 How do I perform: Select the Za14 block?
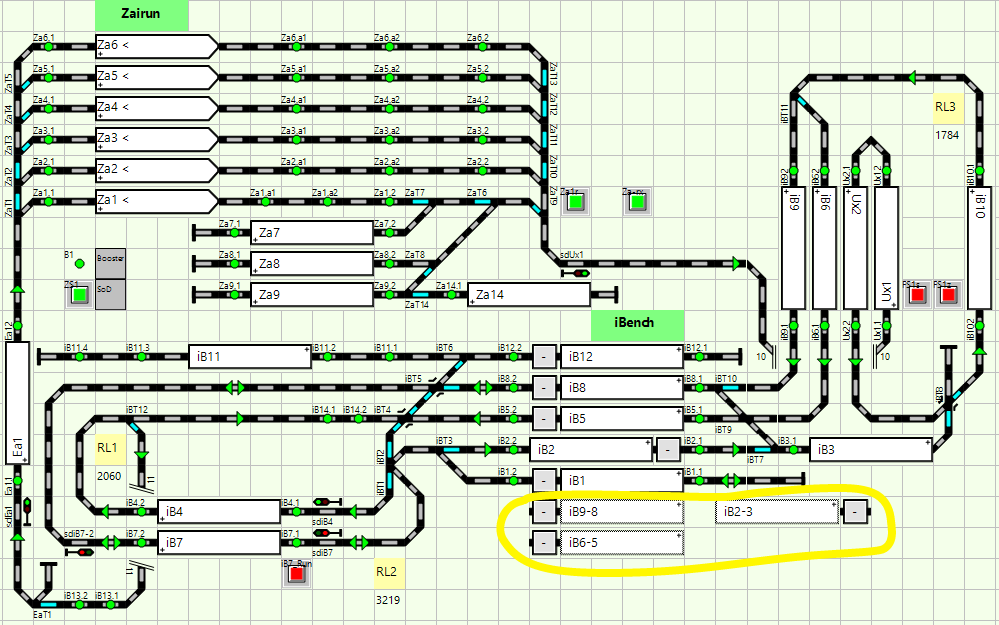click(x=528, y=295)
